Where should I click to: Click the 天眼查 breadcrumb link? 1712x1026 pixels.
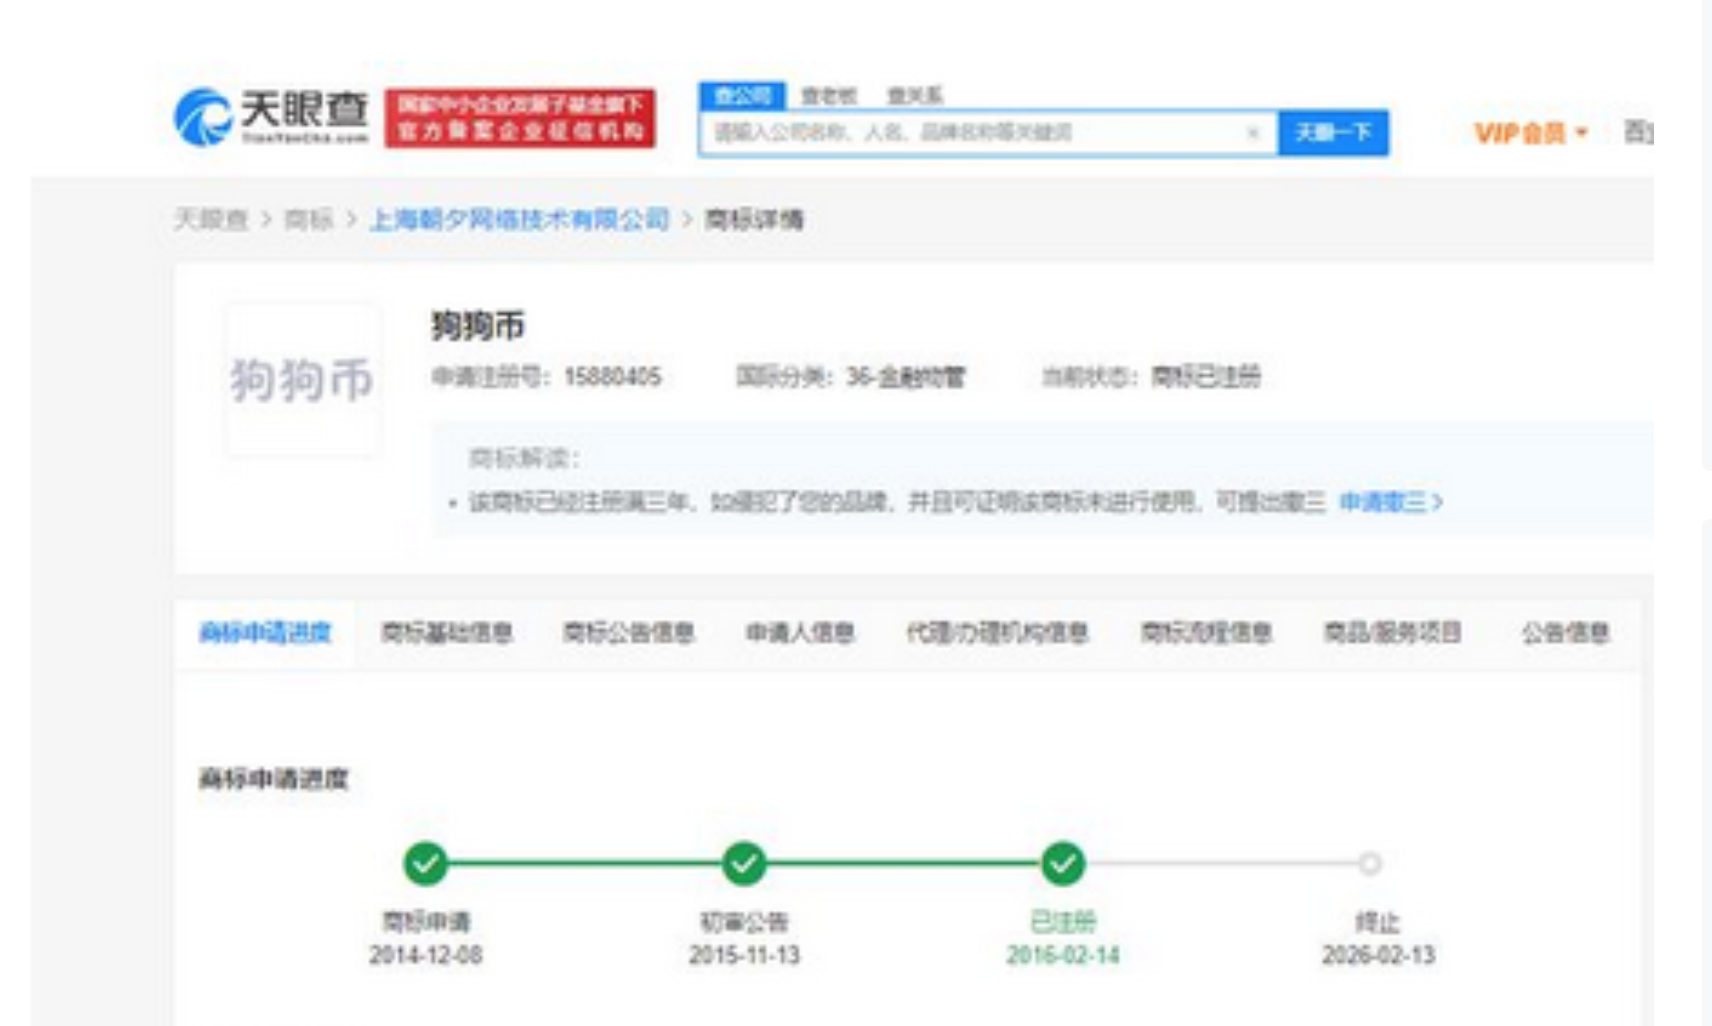[211, 220]
